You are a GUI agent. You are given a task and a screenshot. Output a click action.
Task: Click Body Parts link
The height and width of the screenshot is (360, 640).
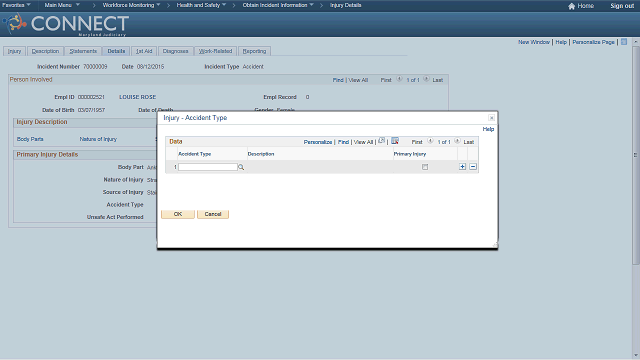click(x=30, y=139)
